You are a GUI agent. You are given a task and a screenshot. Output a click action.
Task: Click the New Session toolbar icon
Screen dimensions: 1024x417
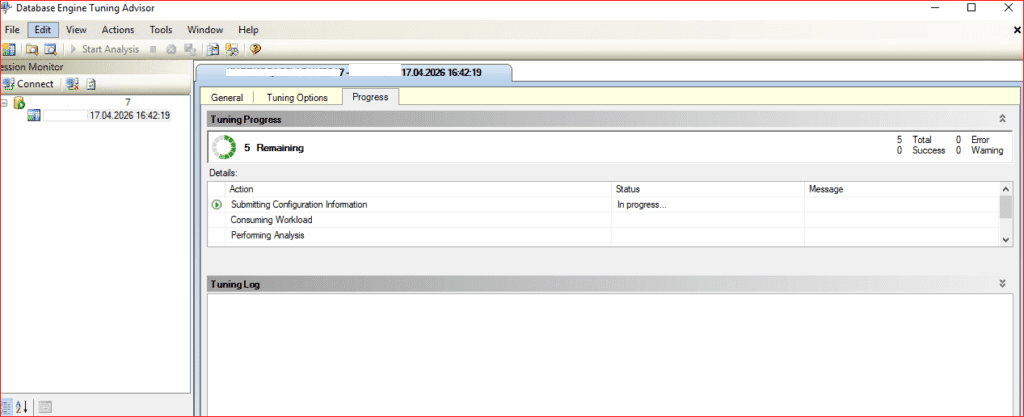9,48
